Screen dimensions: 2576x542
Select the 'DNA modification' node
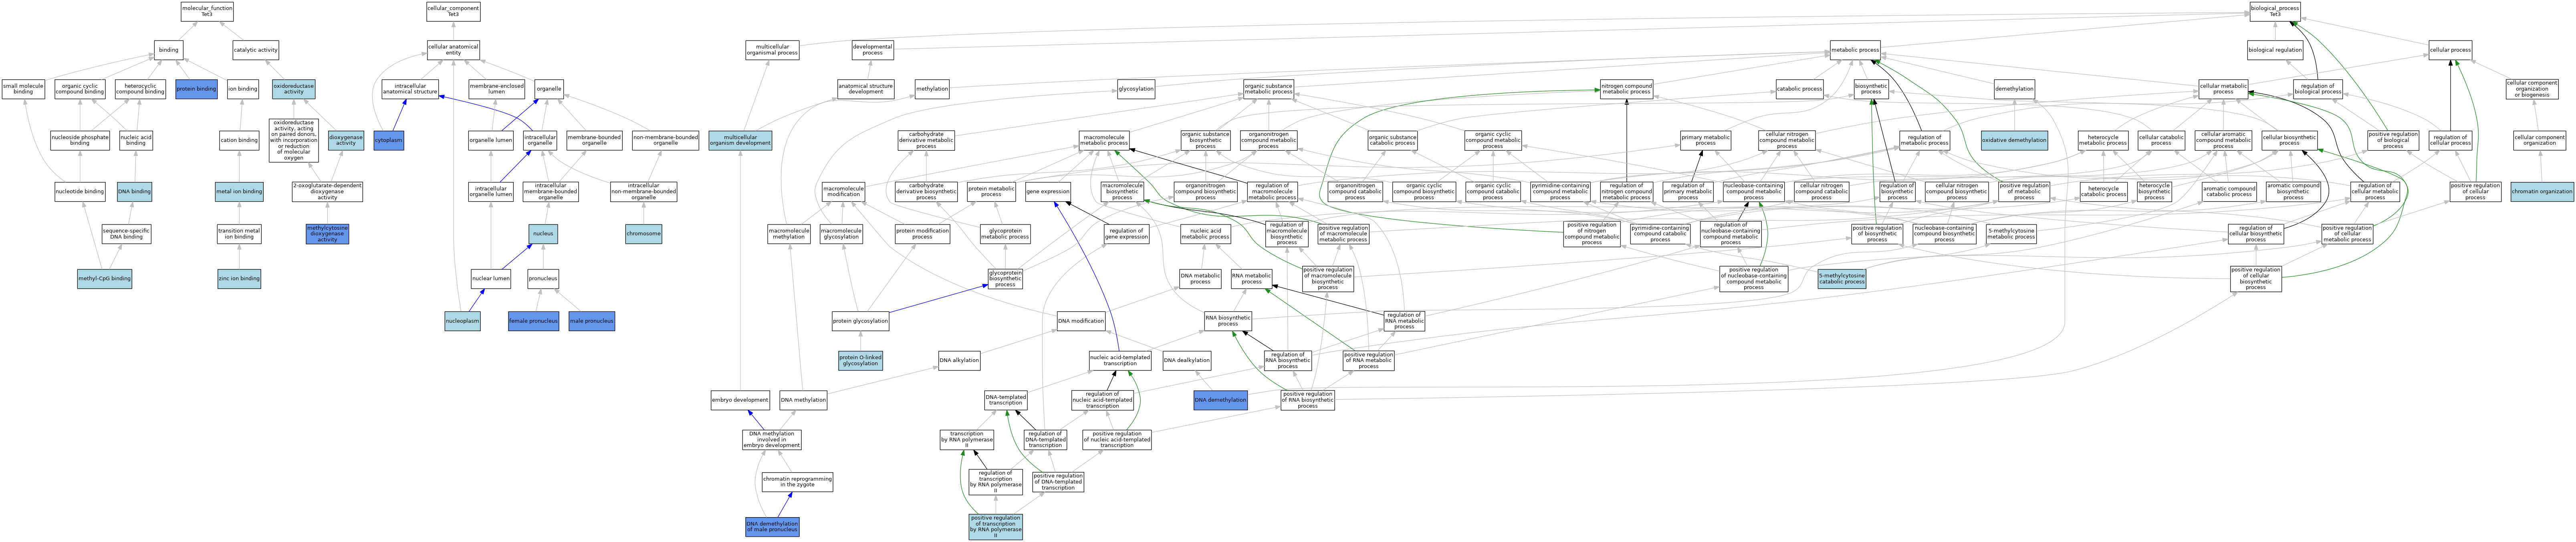tap(1081, 321)
